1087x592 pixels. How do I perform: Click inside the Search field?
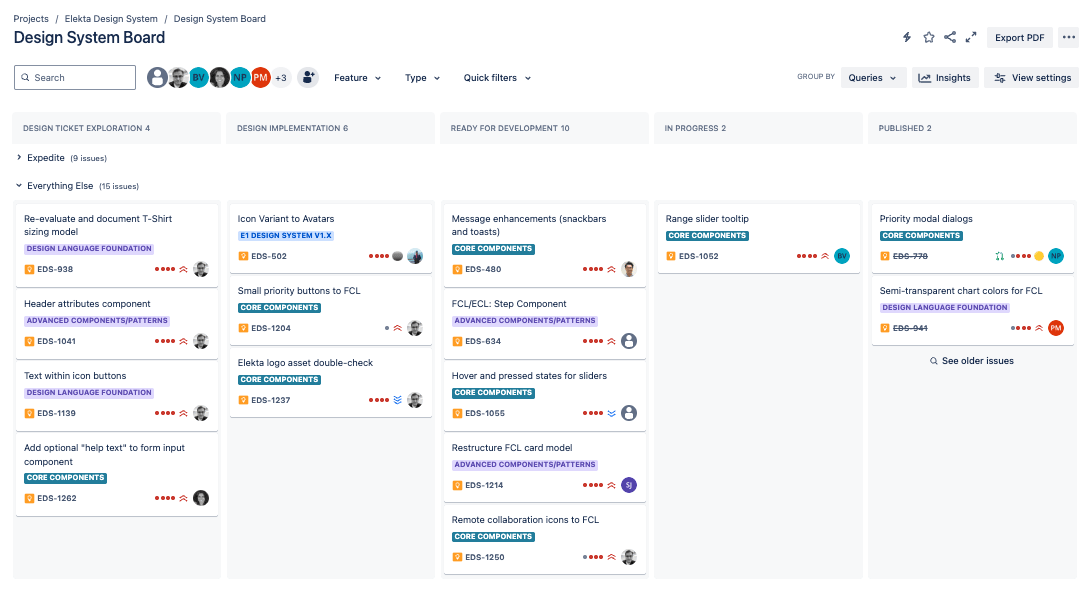click(x=74, y=77)
